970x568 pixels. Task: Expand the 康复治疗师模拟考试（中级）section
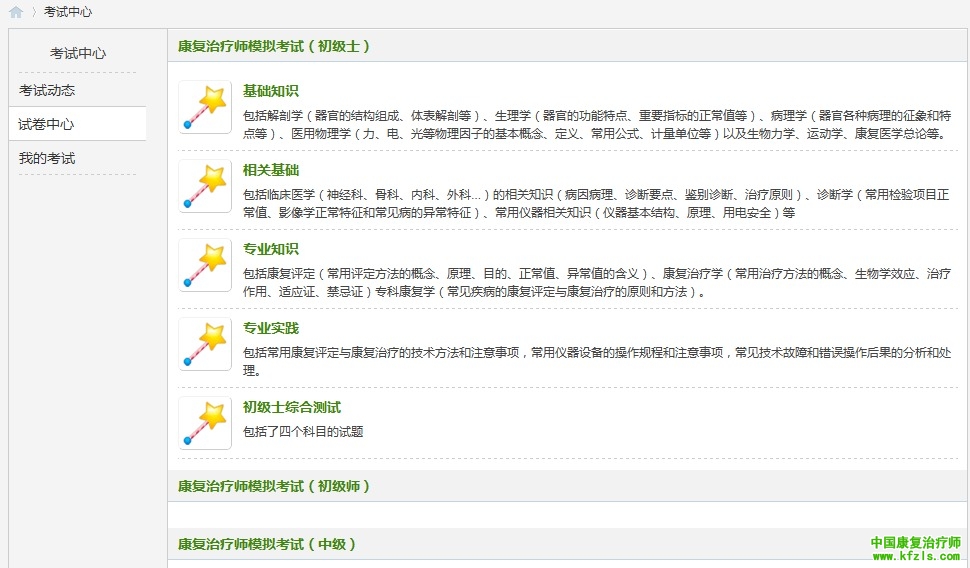(267, 544)
